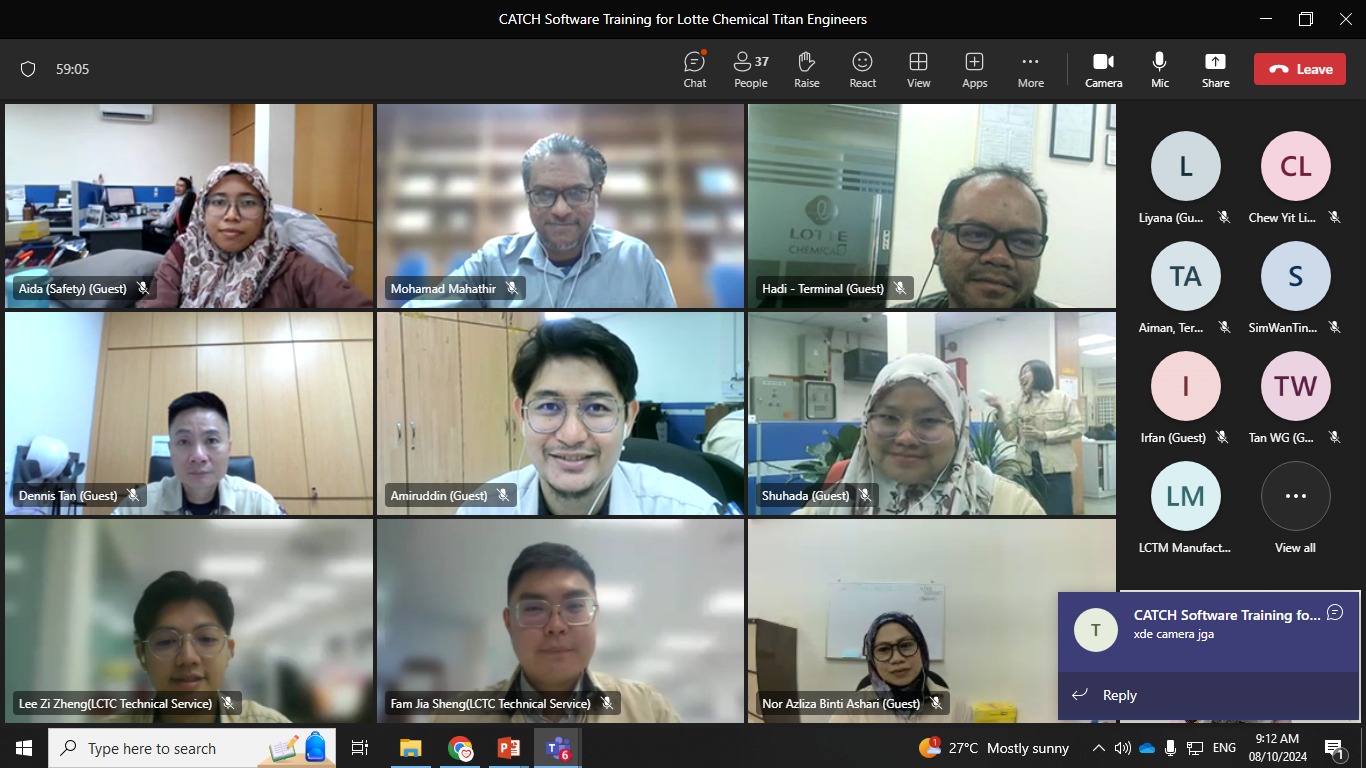Image resolution: width=1366 pixels, height=768 pixels.
Task: Leave the meeting
Action: (x=1299, y=69)
